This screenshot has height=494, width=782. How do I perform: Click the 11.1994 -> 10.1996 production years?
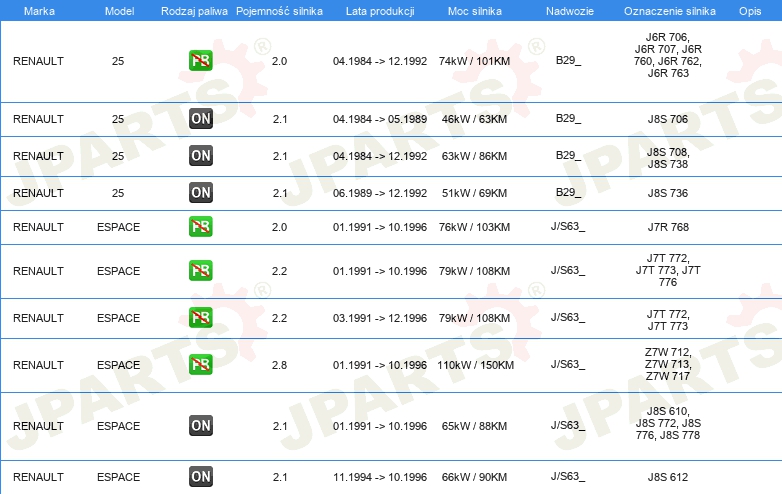(380, 477)
